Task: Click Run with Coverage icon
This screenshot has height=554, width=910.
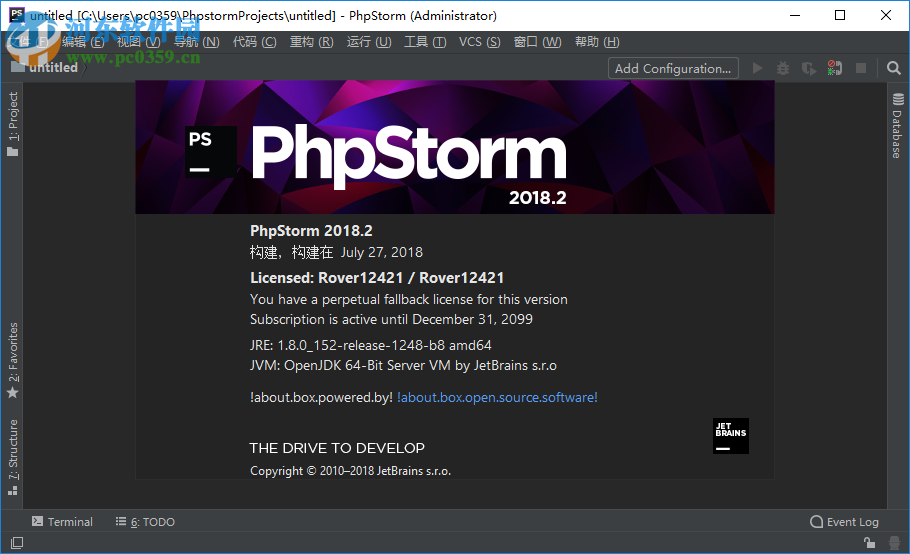Action: click(808, 68)
